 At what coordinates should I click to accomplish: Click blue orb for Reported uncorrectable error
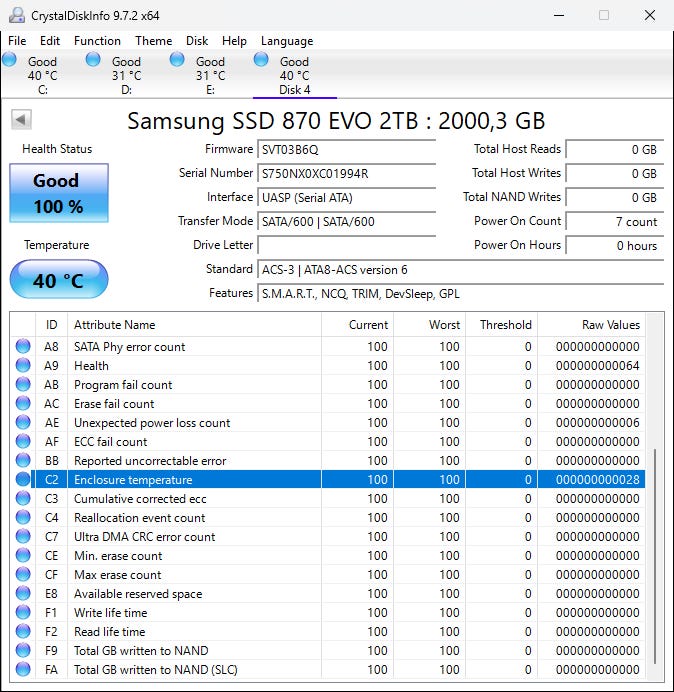23,460
